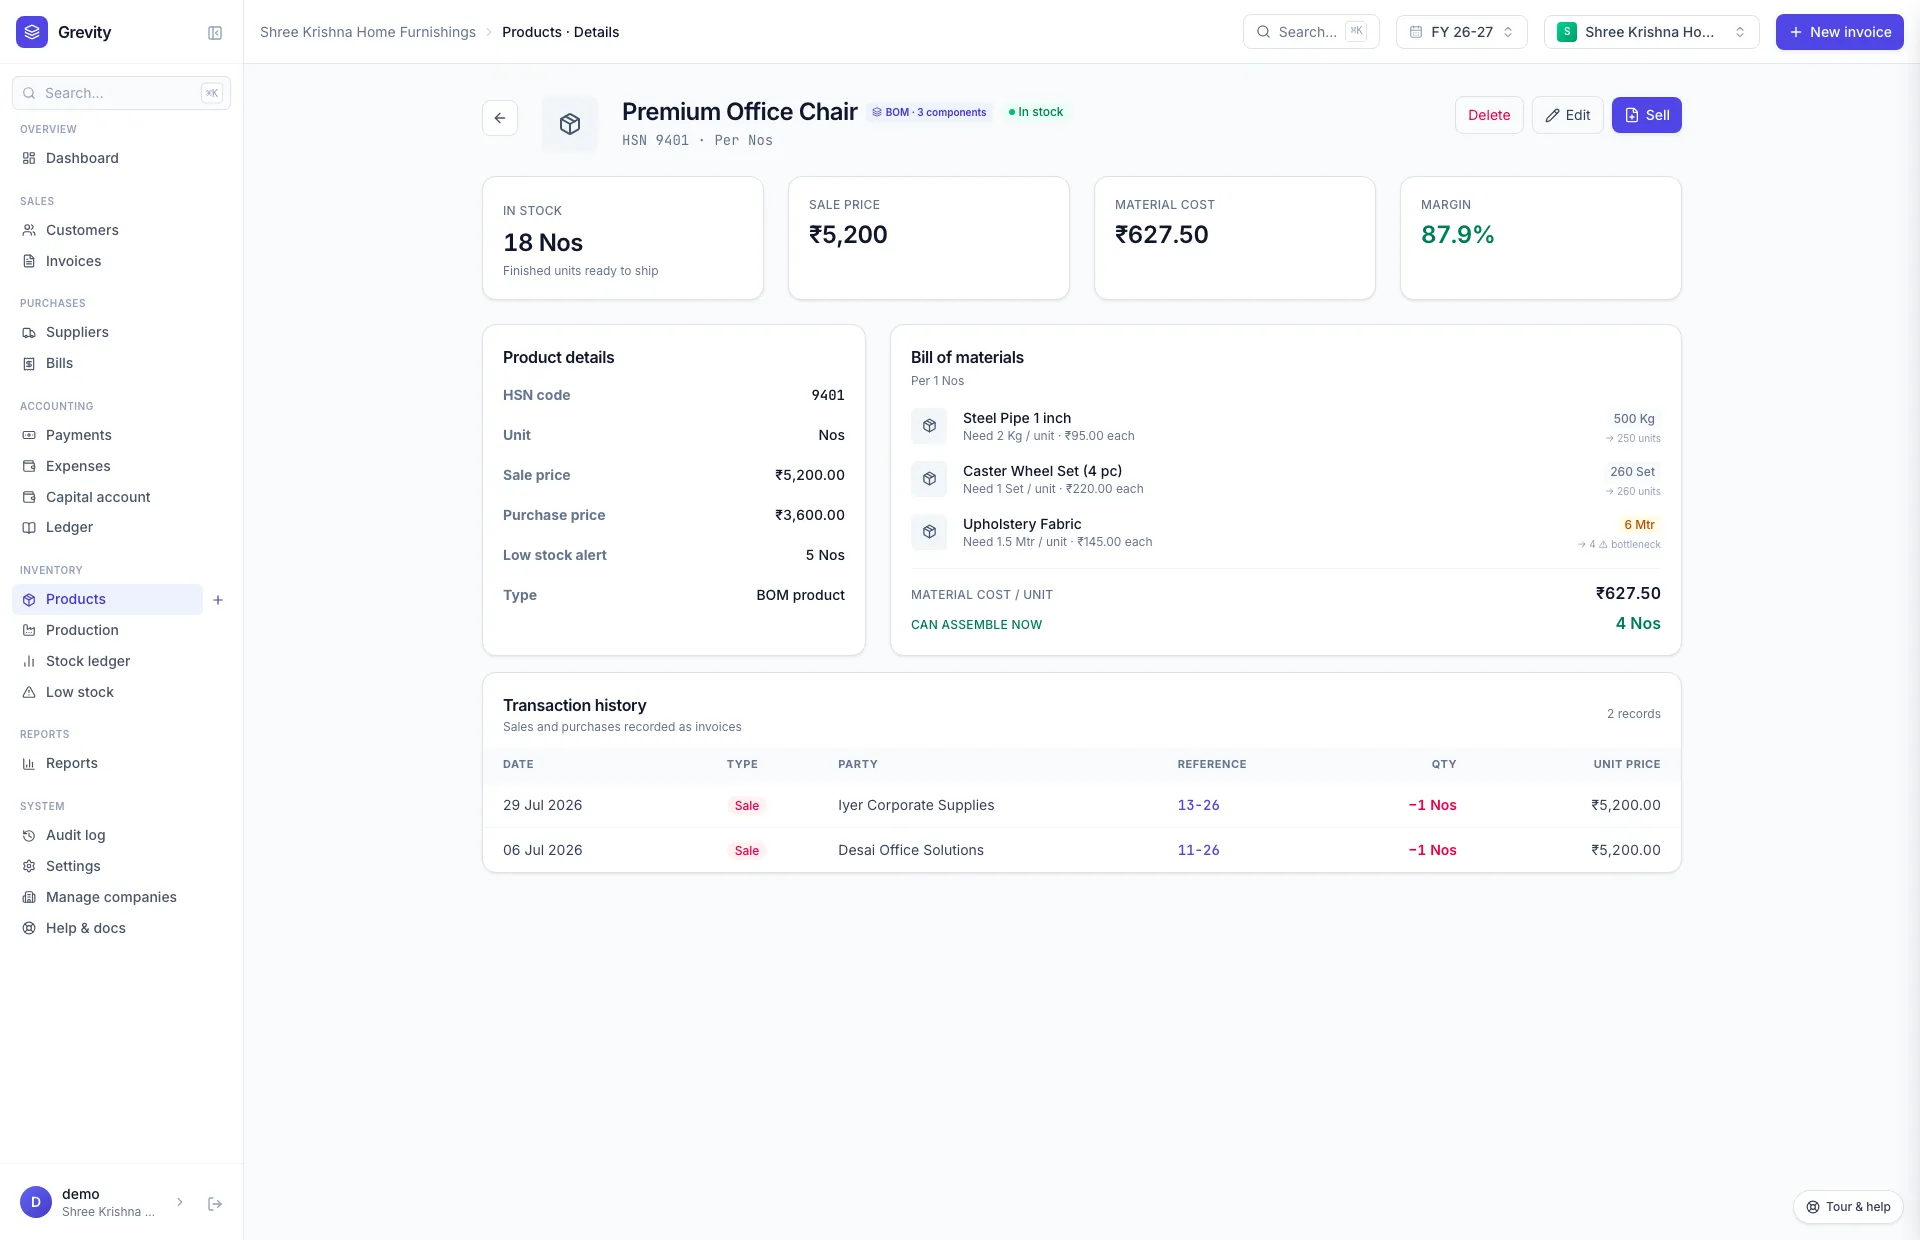1920x1240 pixels.
Task: Click the New invoice button
Action: click(1839, 32)
